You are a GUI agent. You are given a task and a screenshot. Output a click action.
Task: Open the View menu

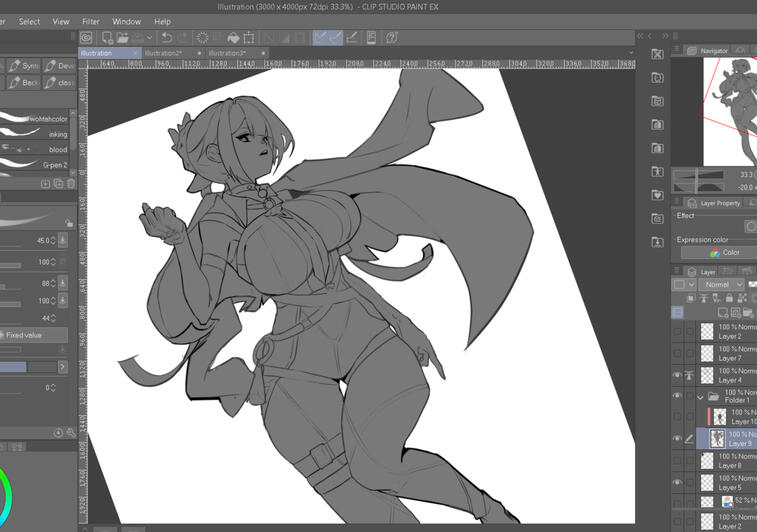coord(61,21)
